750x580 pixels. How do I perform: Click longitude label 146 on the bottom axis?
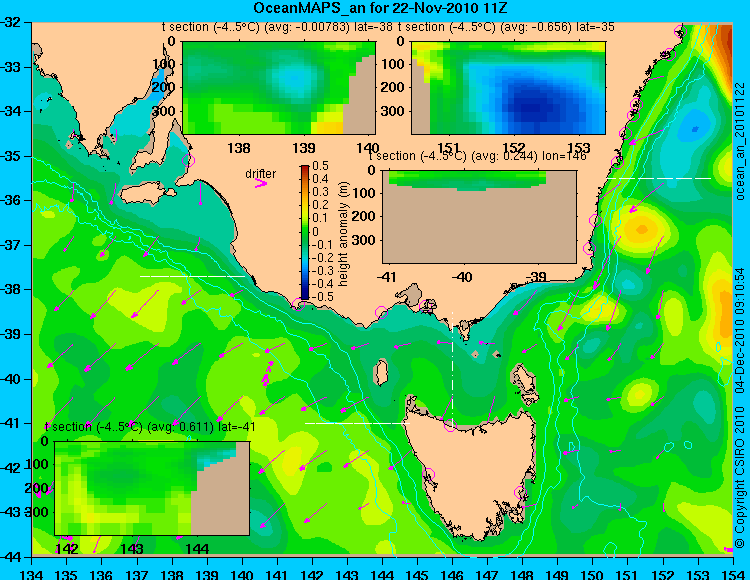pyautogui.click(x=452, y=574)
